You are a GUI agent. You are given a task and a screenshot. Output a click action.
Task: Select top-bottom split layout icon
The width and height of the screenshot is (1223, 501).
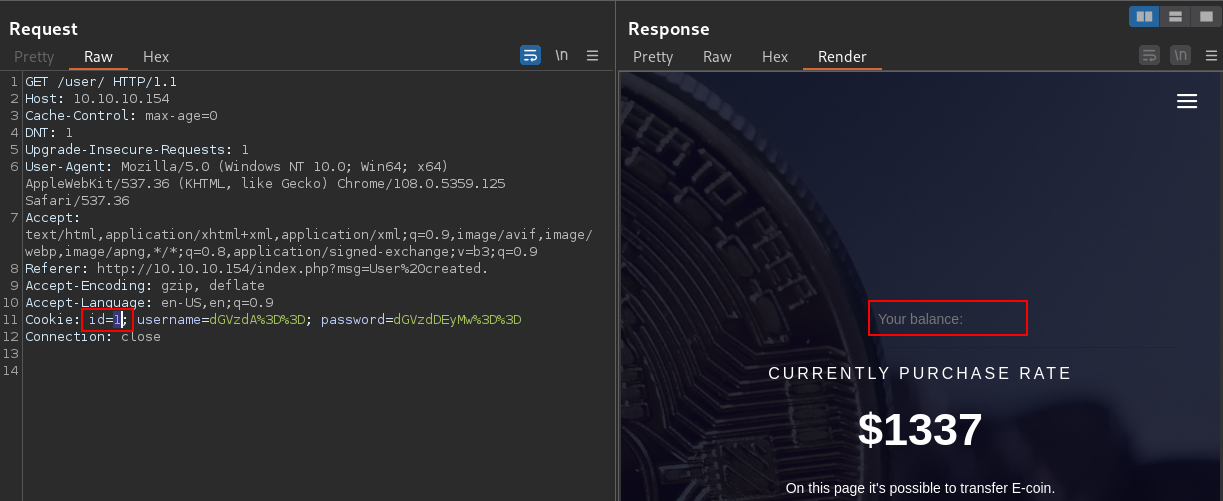1175,16
